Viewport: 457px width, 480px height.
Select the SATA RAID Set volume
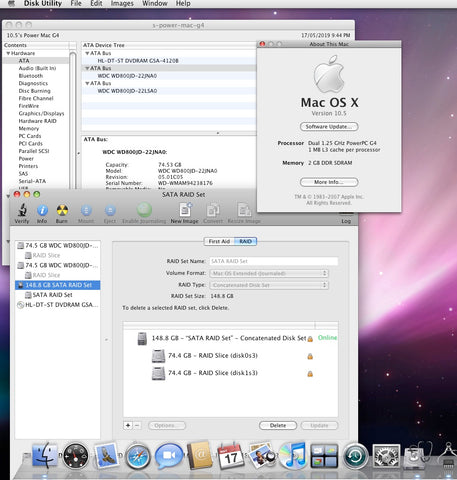[x=58, y=295]
